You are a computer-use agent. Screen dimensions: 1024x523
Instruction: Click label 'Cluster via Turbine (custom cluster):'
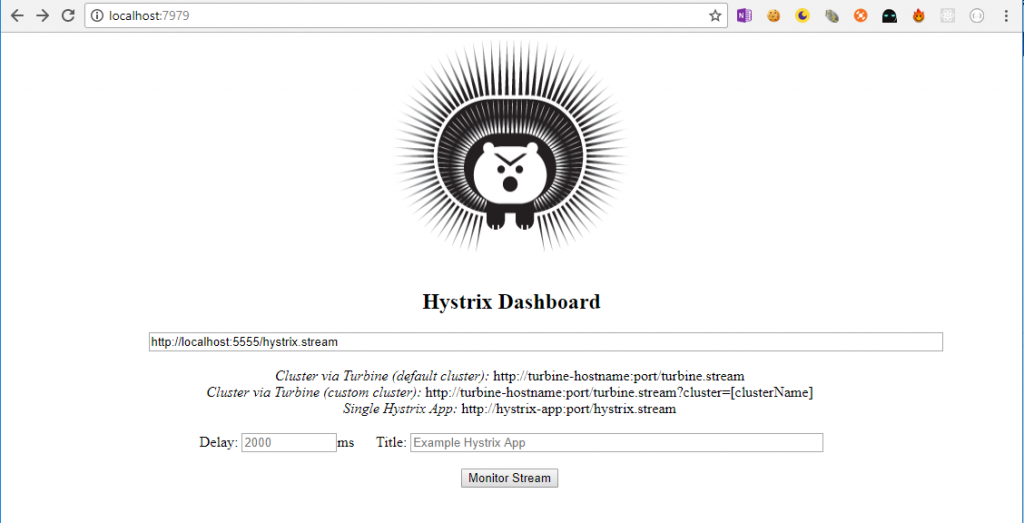tap(314, 393)
